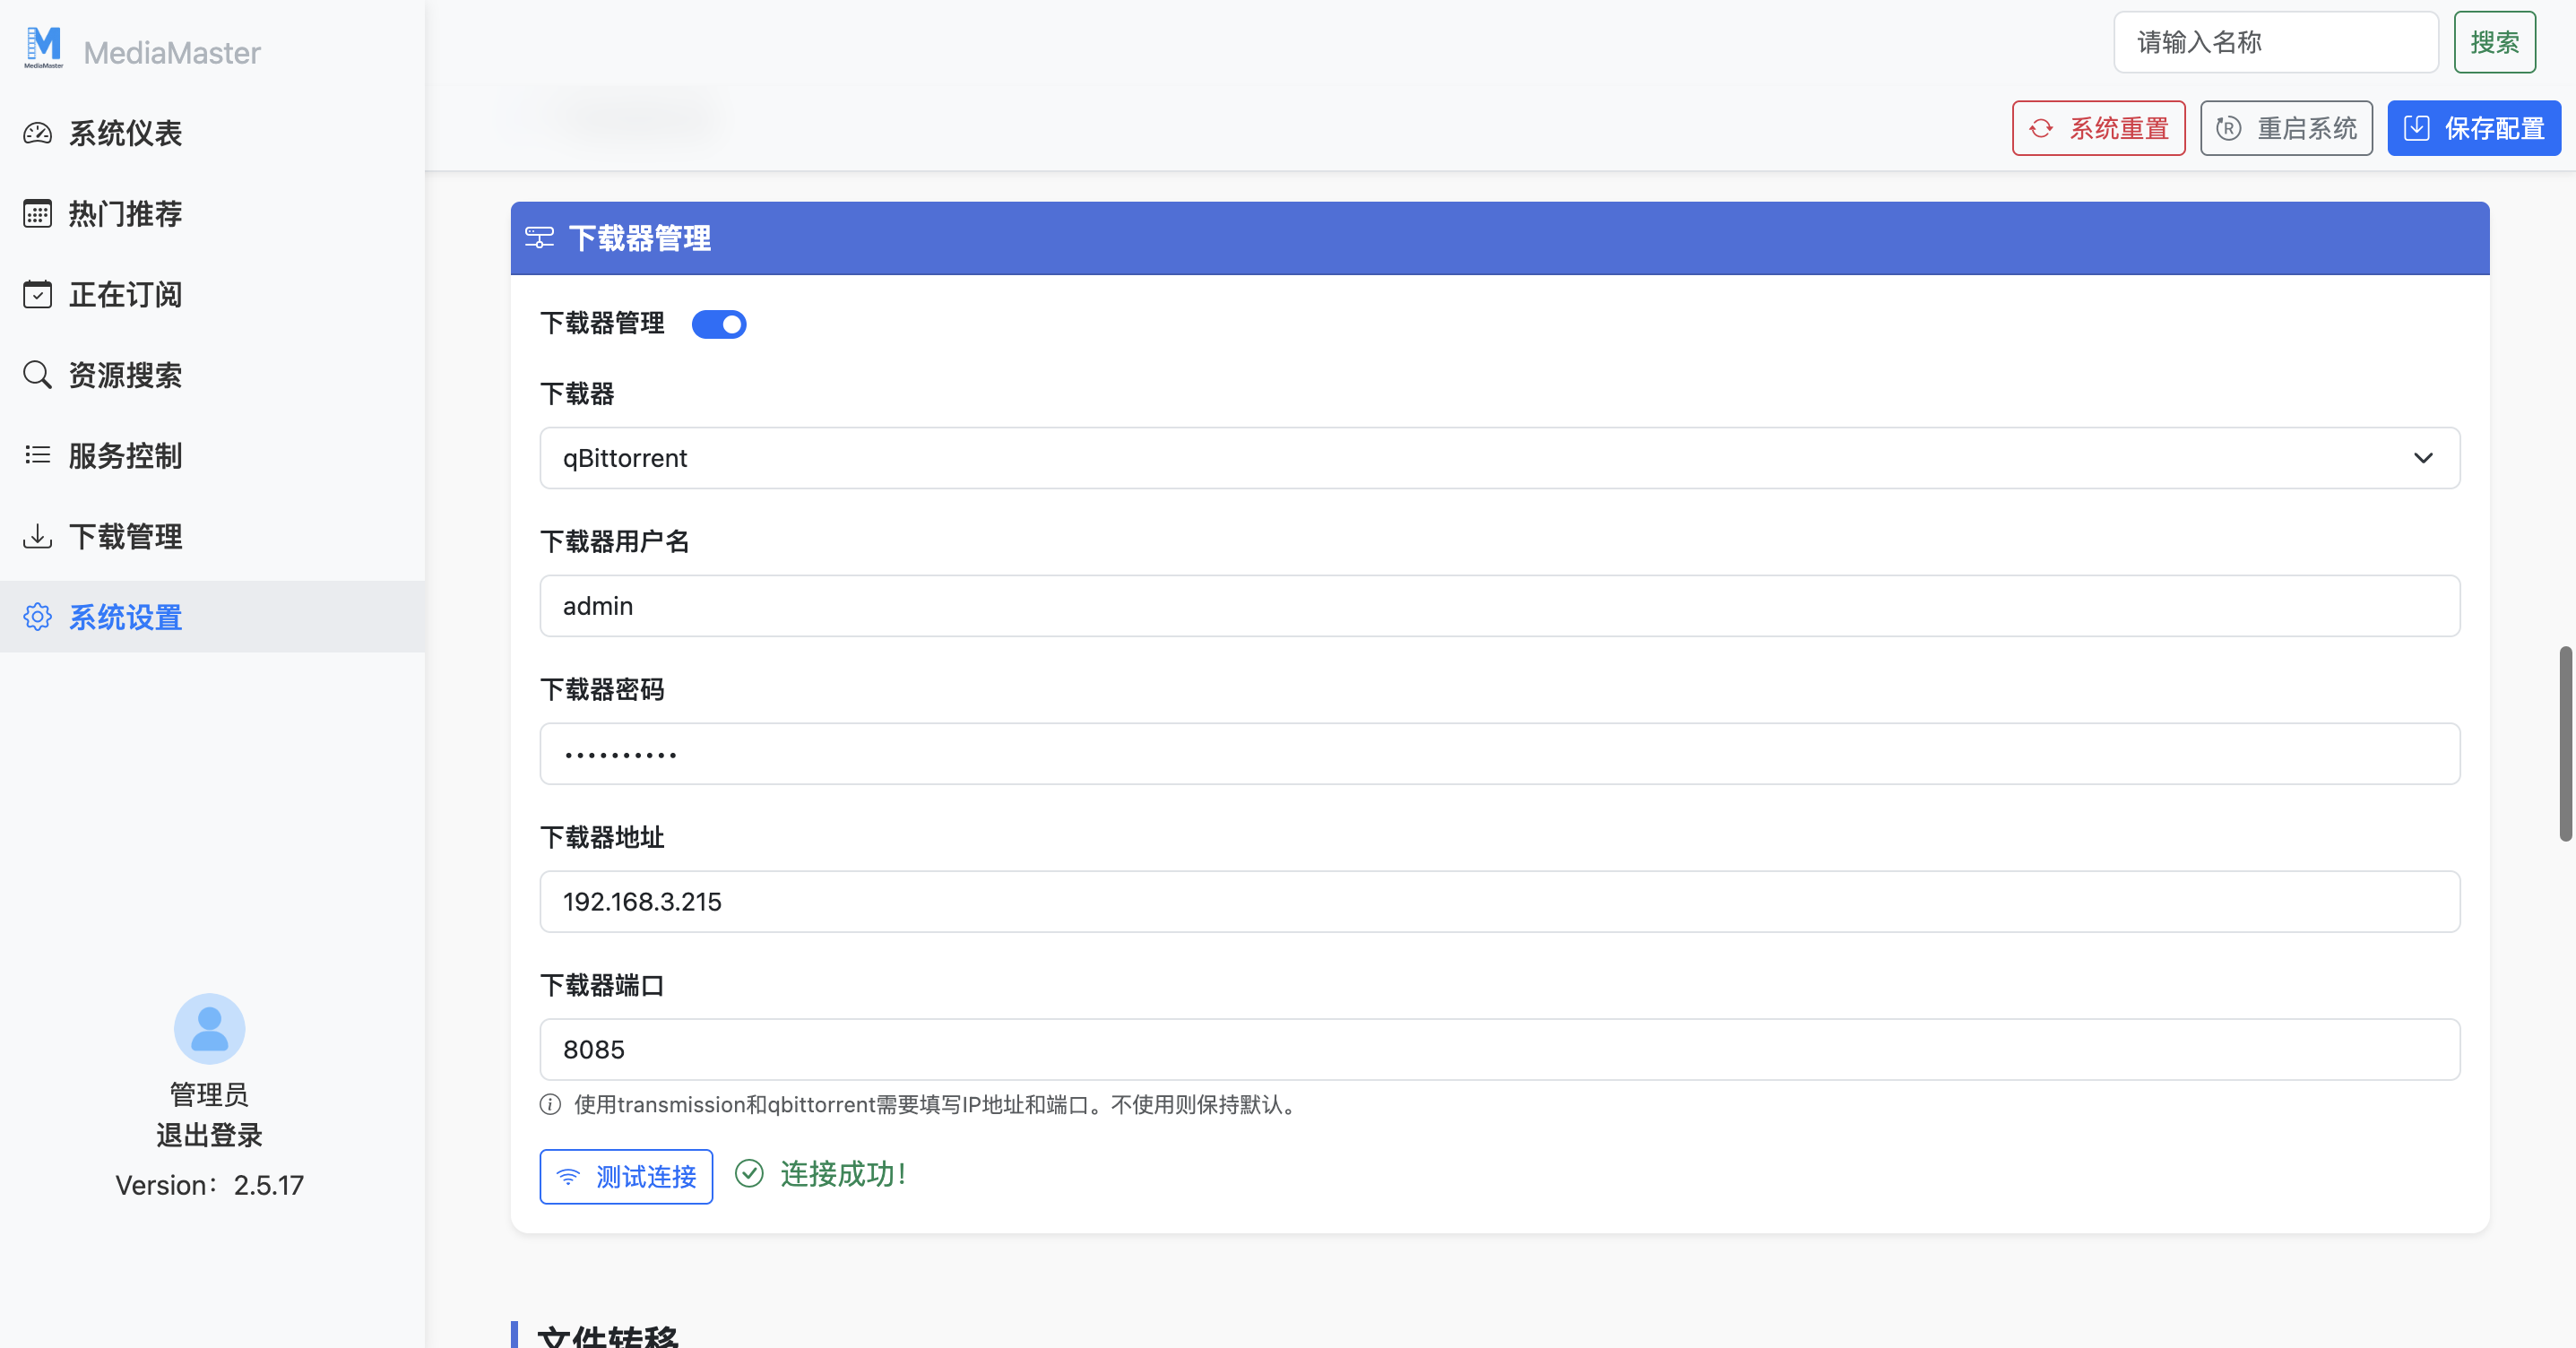Toggle the 下载器管理 switch off
The width and height of the screenshot is (2576, 1348).
(x=719, y=324)
